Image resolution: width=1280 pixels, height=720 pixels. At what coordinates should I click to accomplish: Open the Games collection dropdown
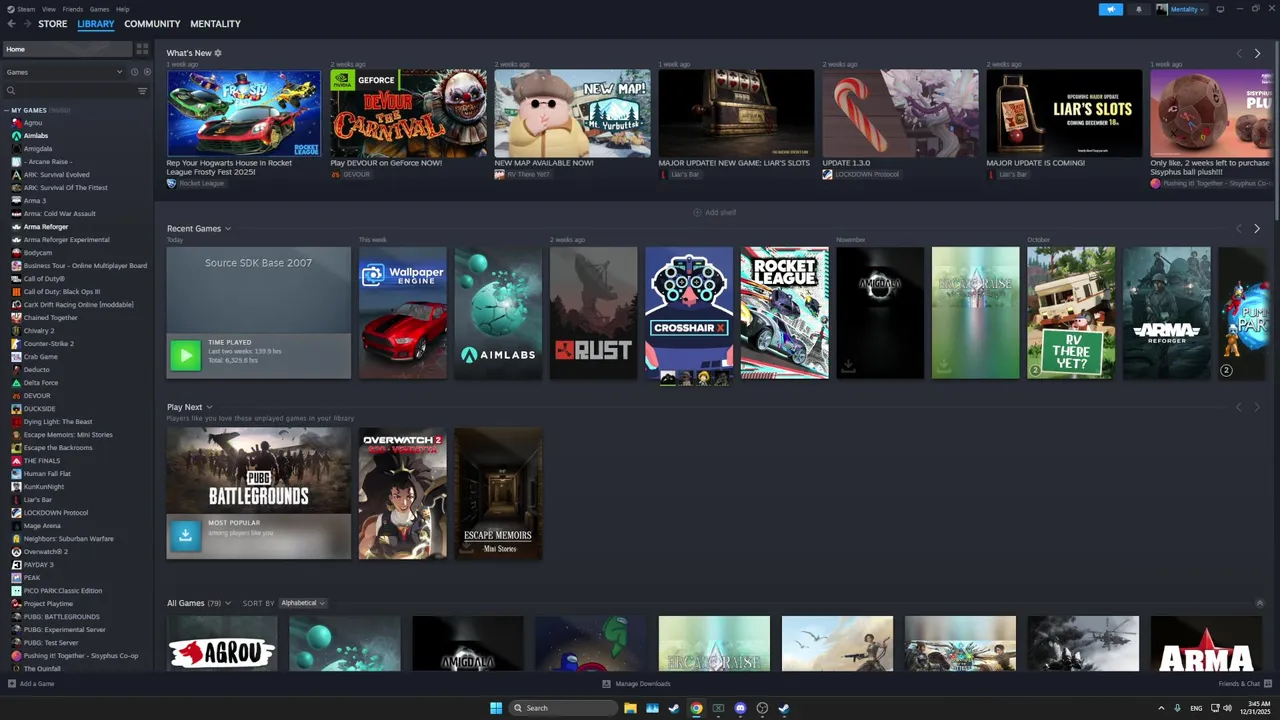point(65,72)
